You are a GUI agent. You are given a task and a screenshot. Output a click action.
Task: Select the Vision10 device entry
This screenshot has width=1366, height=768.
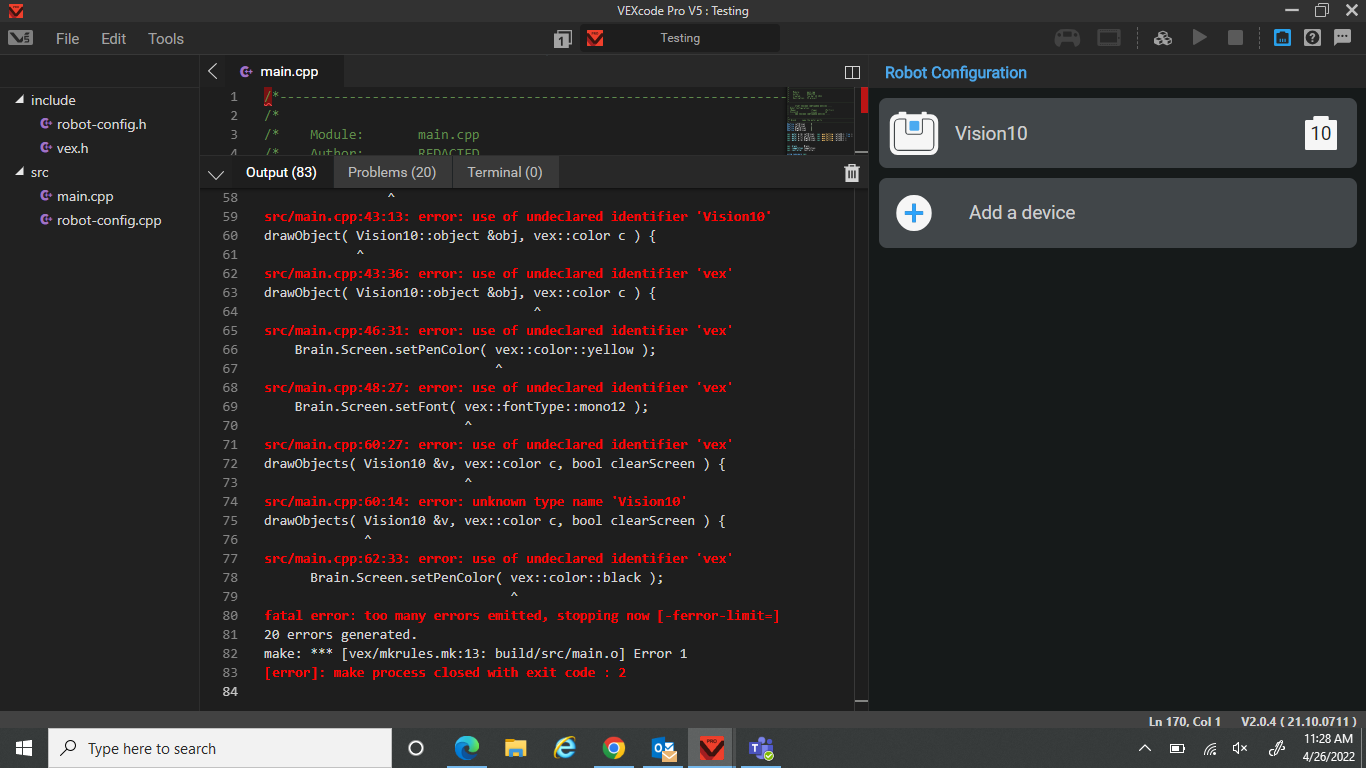1118,133
